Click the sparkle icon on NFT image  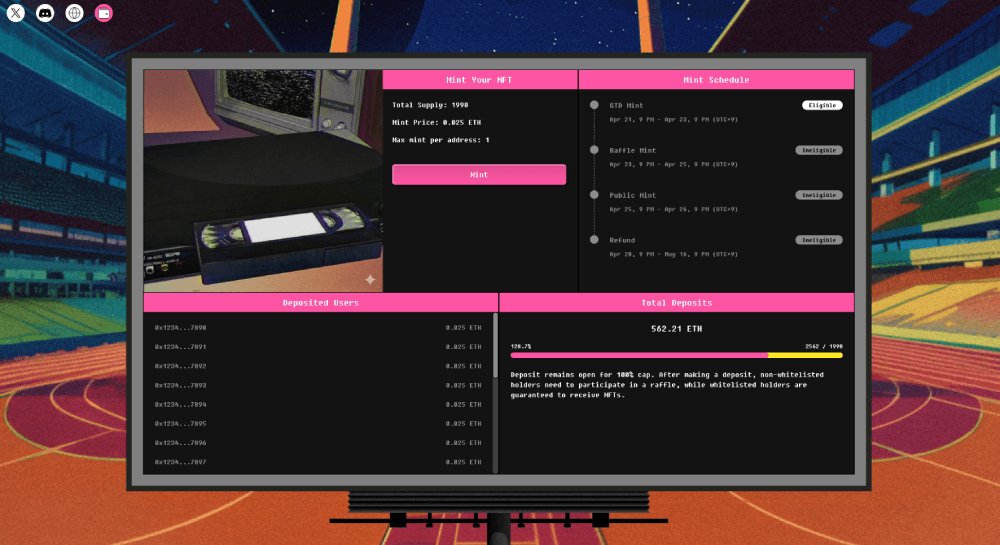(x=370, y=280)
